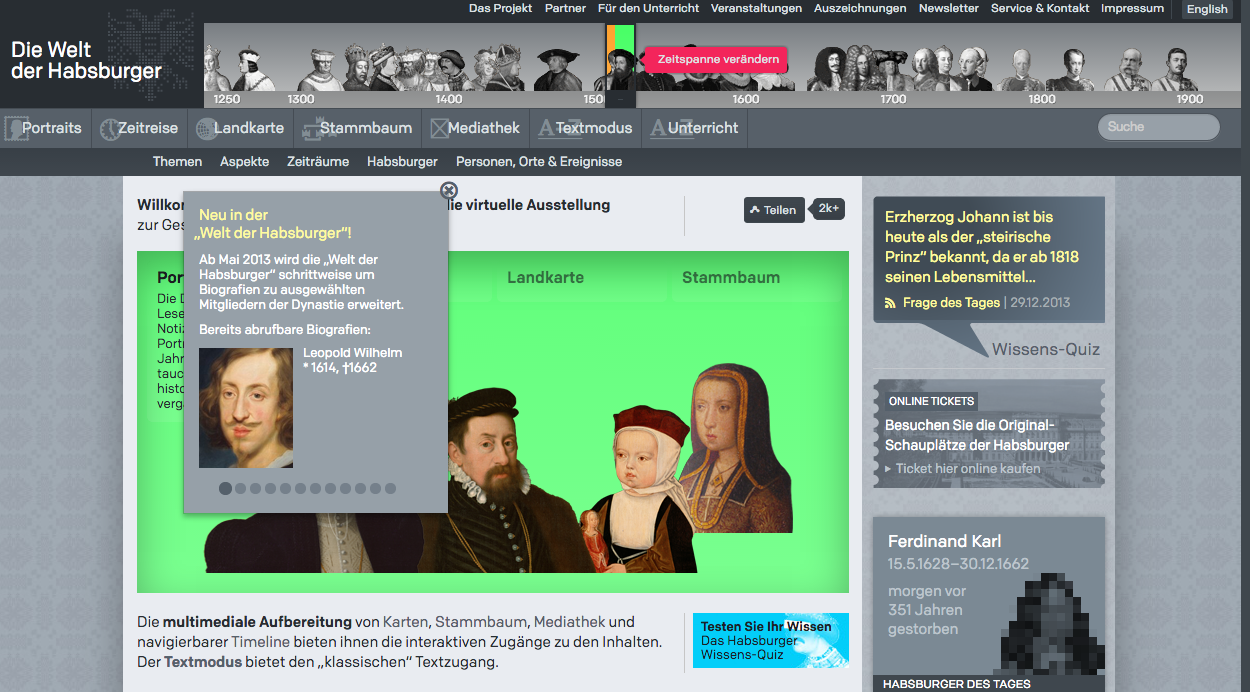
Task: Open Partner in top menu
Action: coord(565,8)
